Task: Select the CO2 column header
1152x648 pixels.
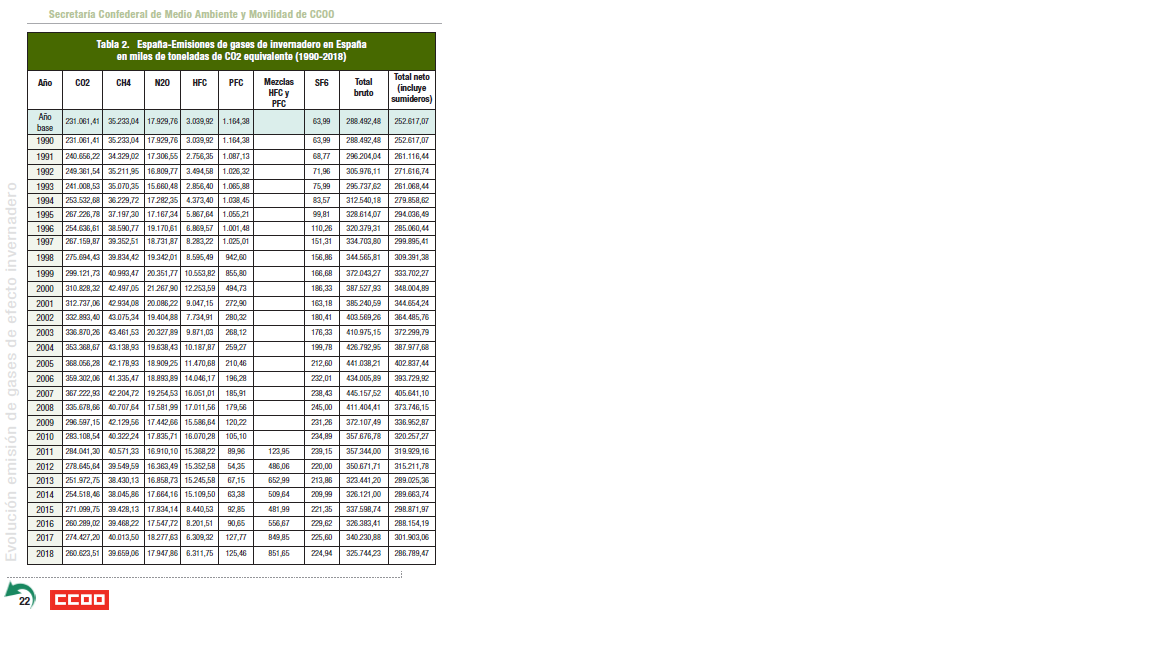Action: coord(83,83)
